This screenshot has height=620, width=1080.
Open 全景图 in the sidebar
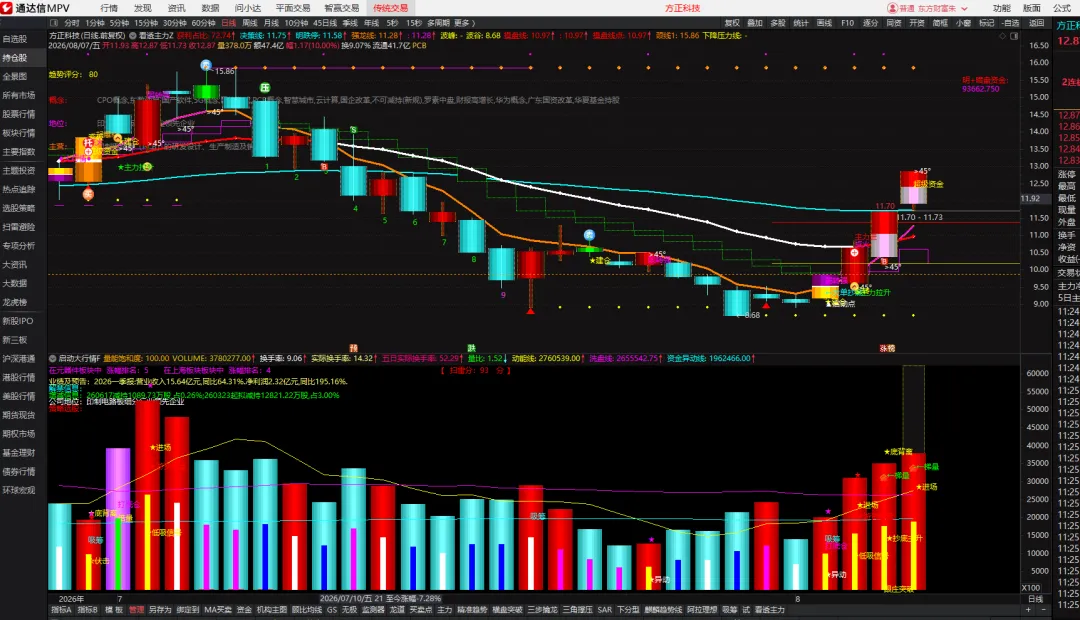click(x=14, y=76)
